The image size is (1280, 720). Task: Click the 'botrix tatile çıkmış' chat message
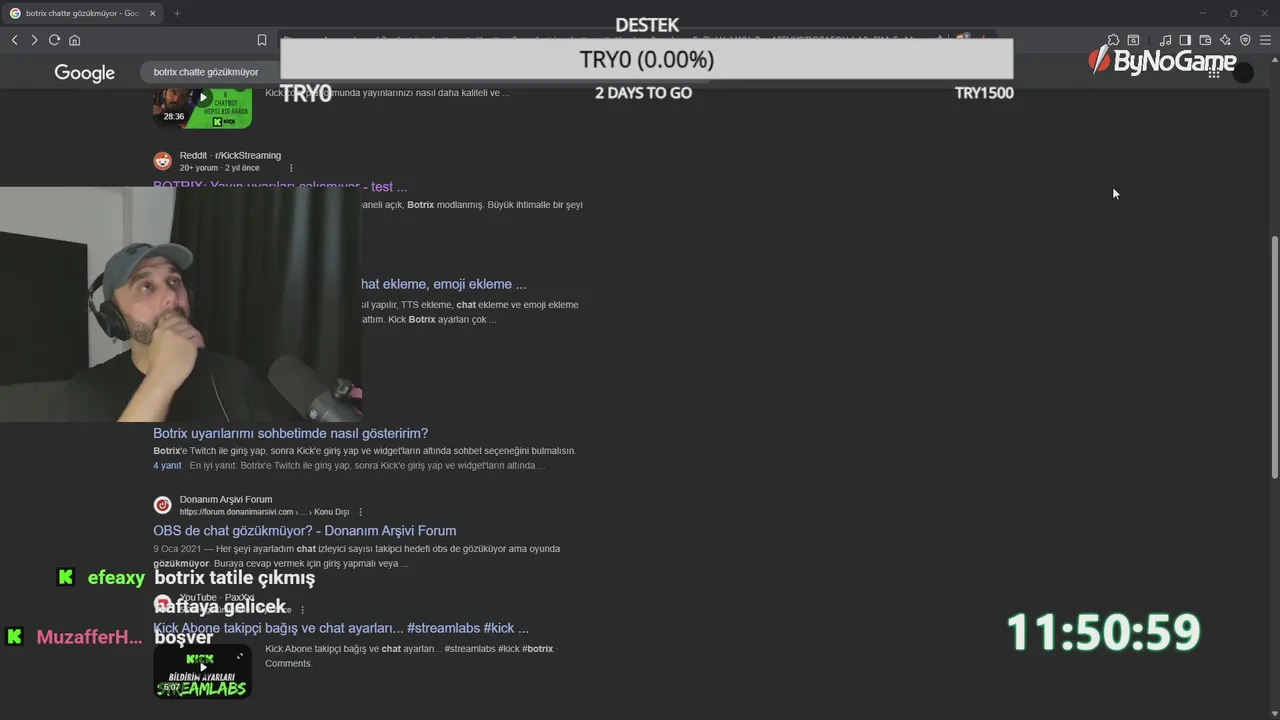tap(235, 578)
